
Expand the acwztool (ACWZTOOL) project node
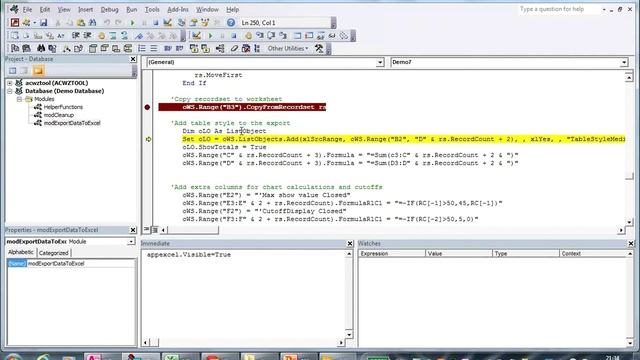10,83
